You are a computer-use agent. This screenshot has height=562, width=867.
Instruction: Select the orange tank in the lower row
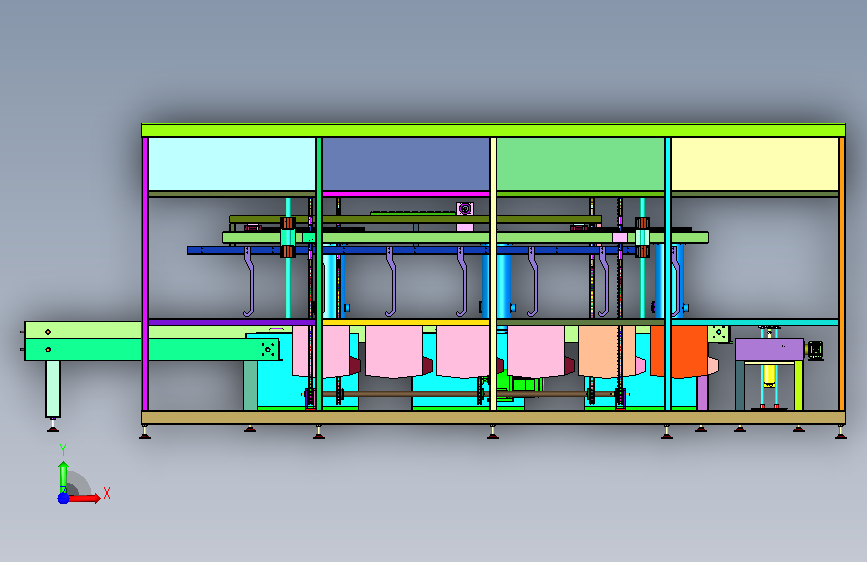pos(679,351)
